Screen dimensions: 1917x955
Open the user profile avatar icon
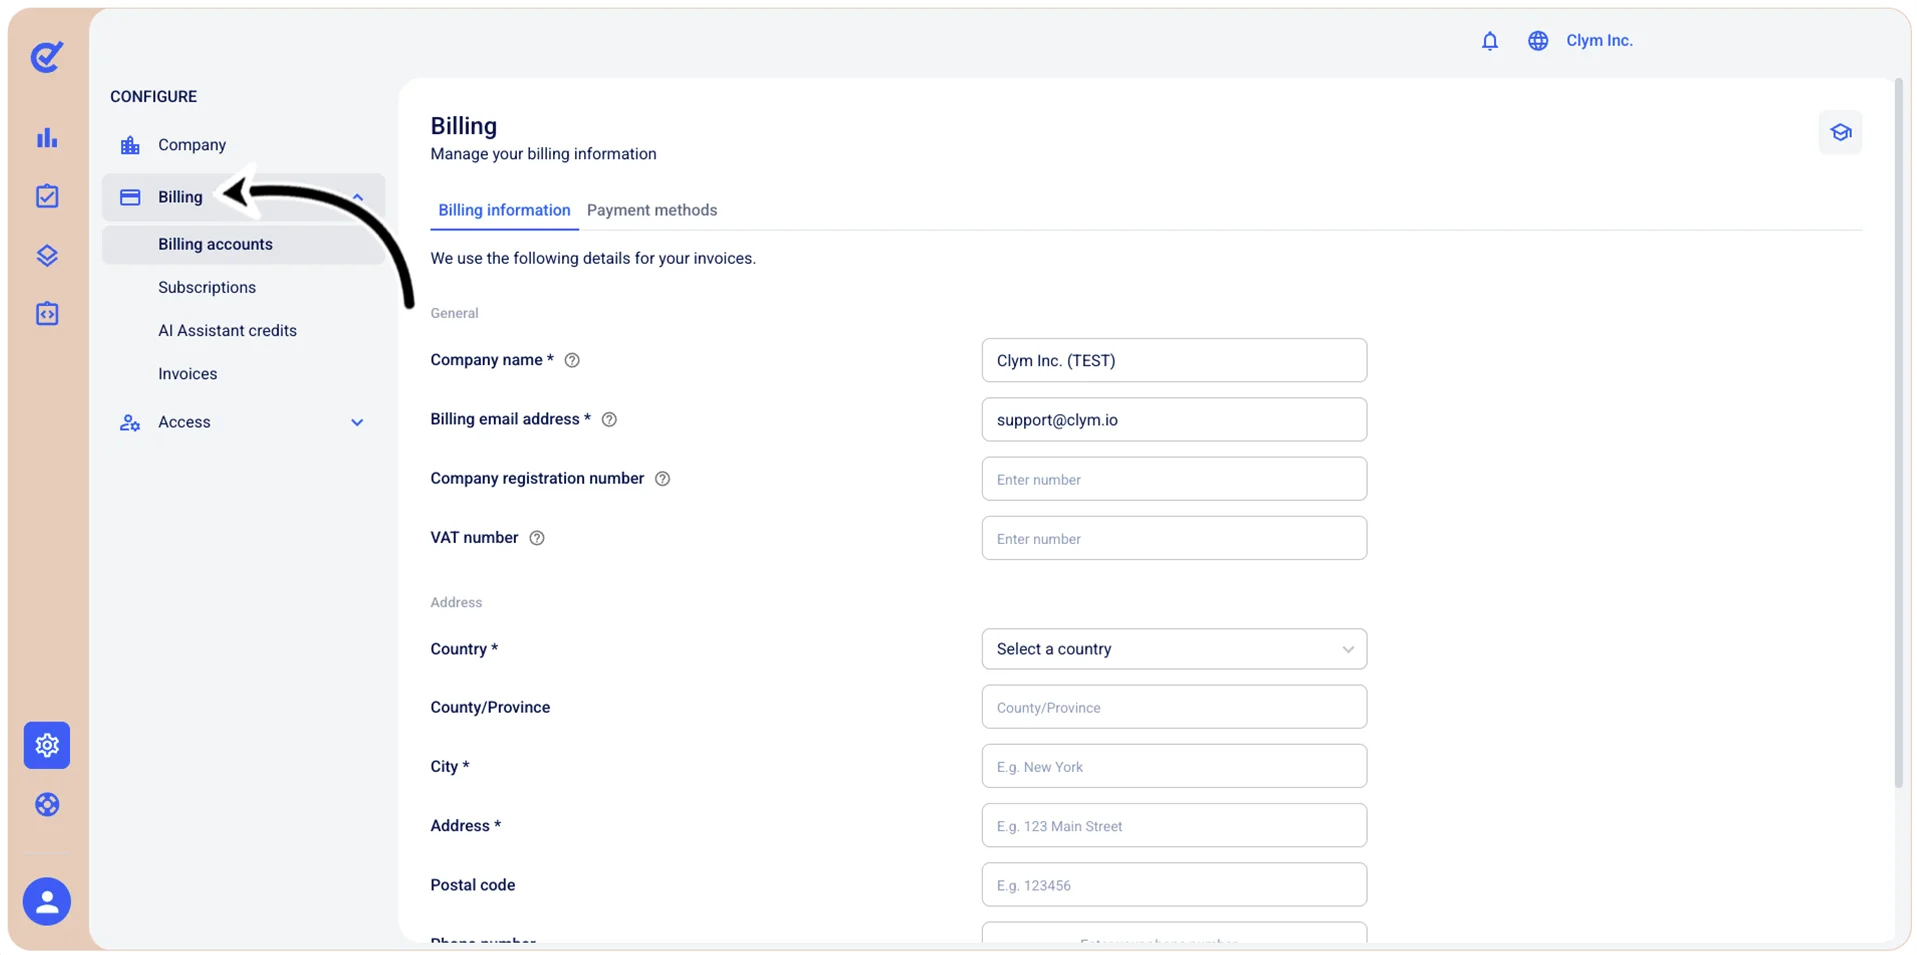click(x=47, y=901)
